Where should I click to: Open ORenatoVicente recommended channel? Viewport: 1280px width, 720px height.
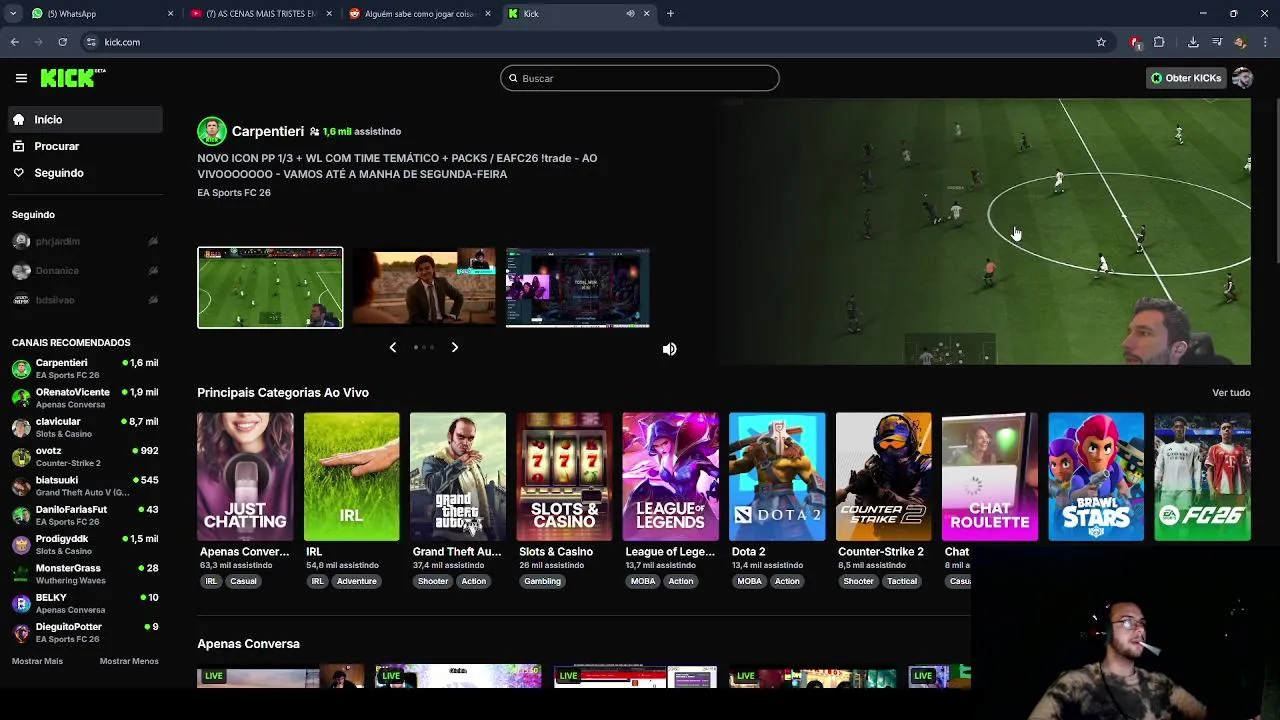pos(85,398)
